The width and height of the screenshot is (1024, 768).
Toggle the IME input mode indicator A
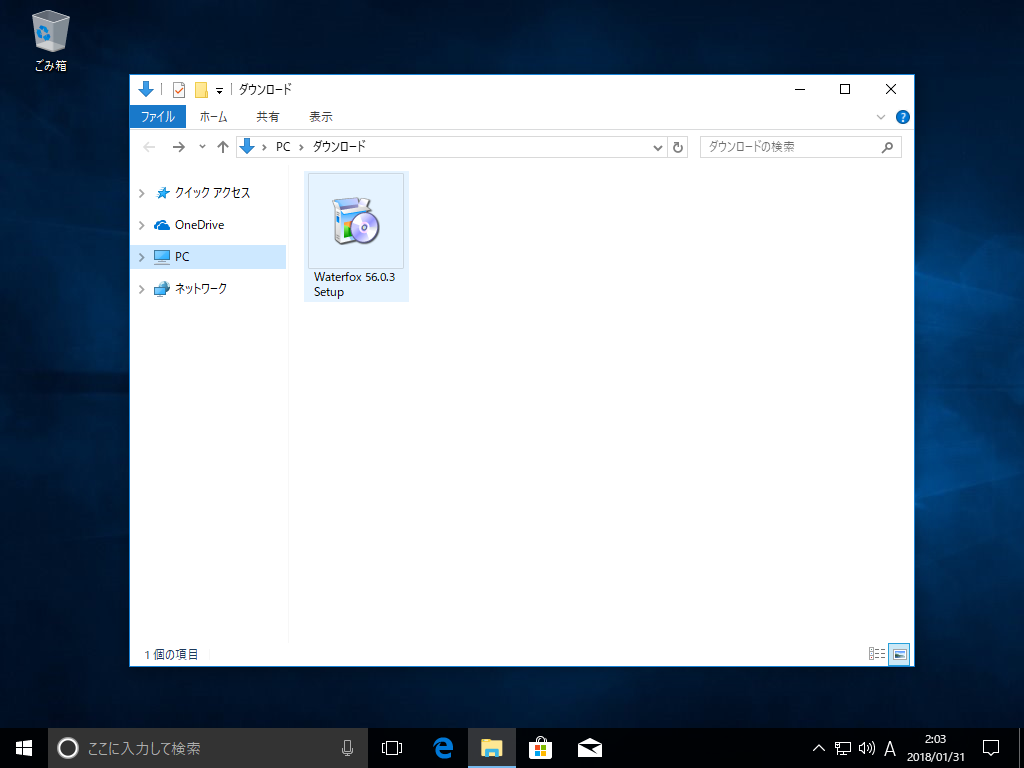click(x=889, y=748)
